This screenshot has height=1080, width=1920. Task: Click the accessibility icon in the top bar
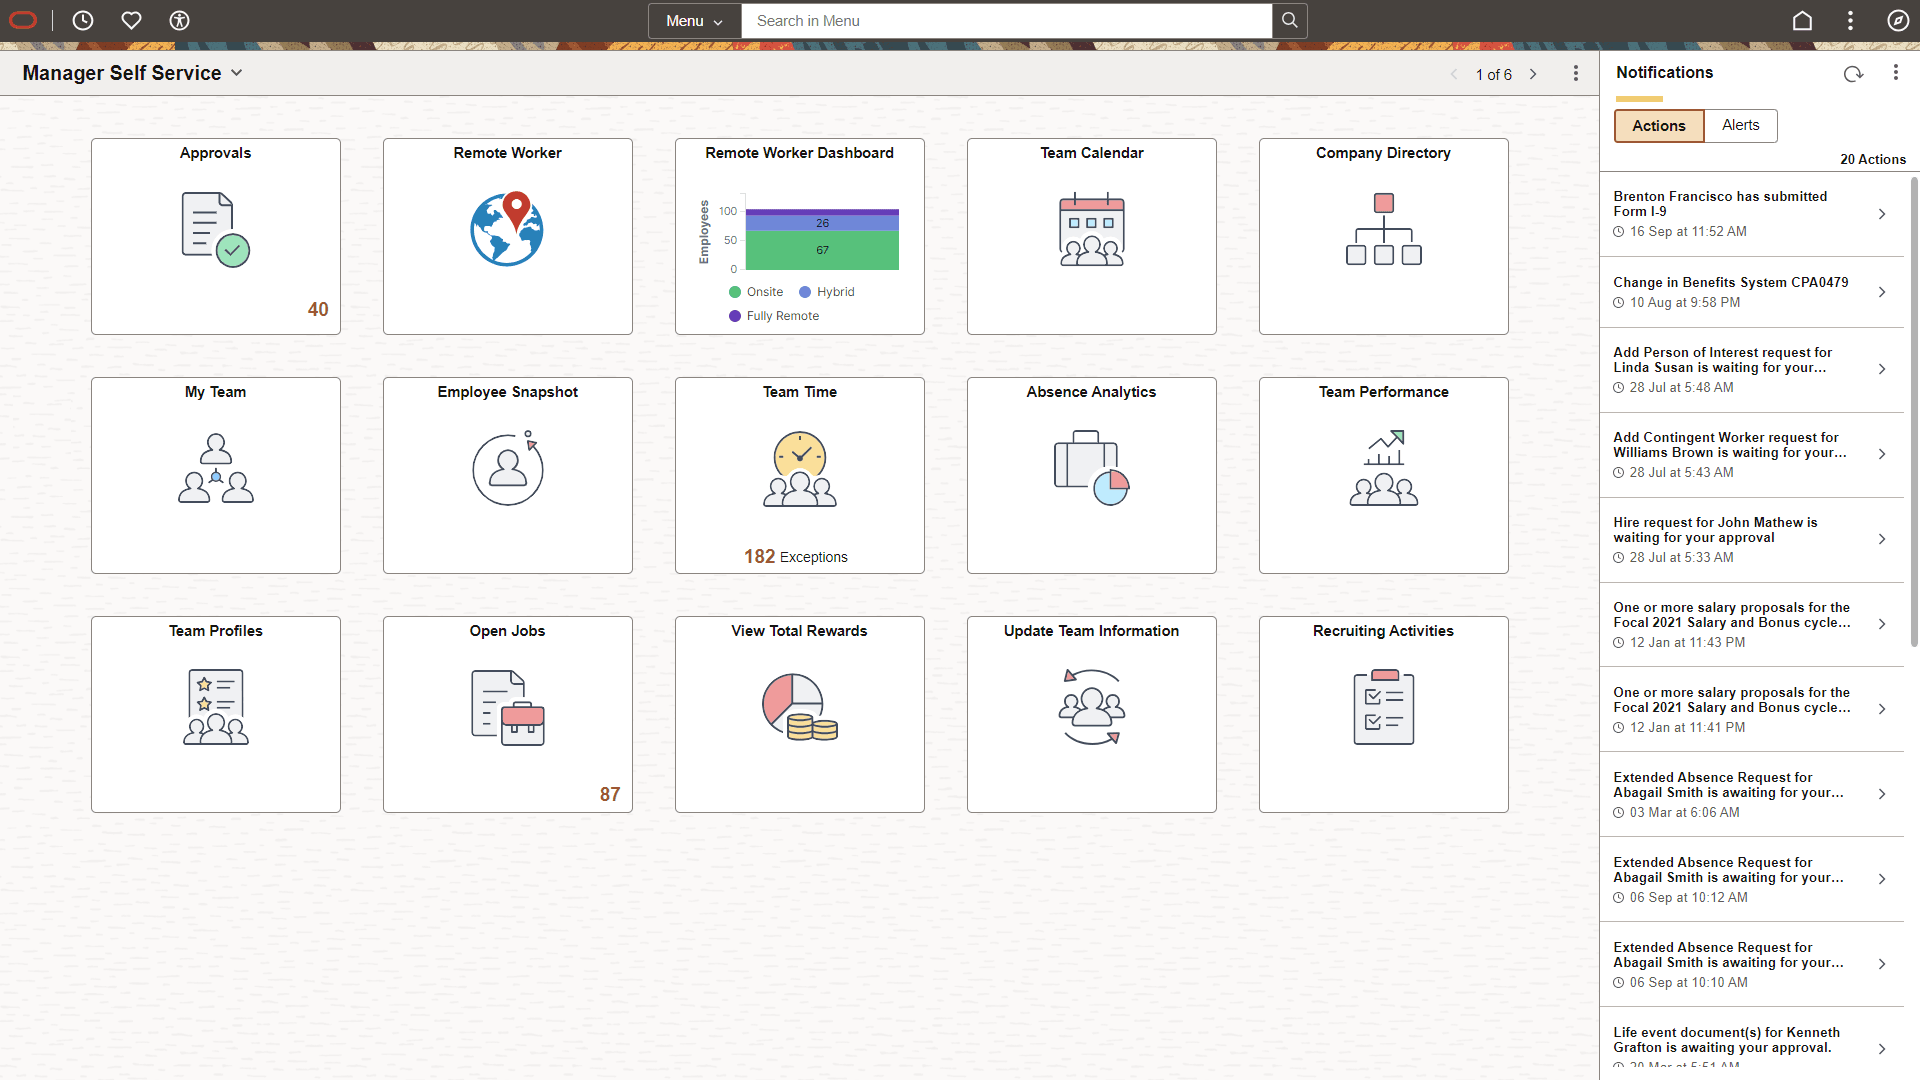pos(179,20)
